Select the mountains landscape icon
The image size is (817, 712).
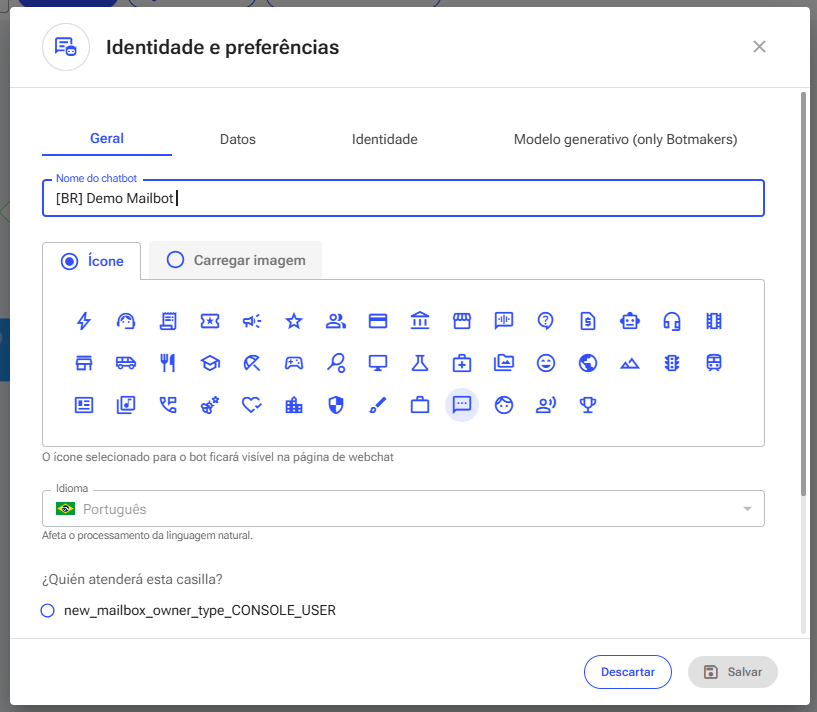[x=630, y=363]
